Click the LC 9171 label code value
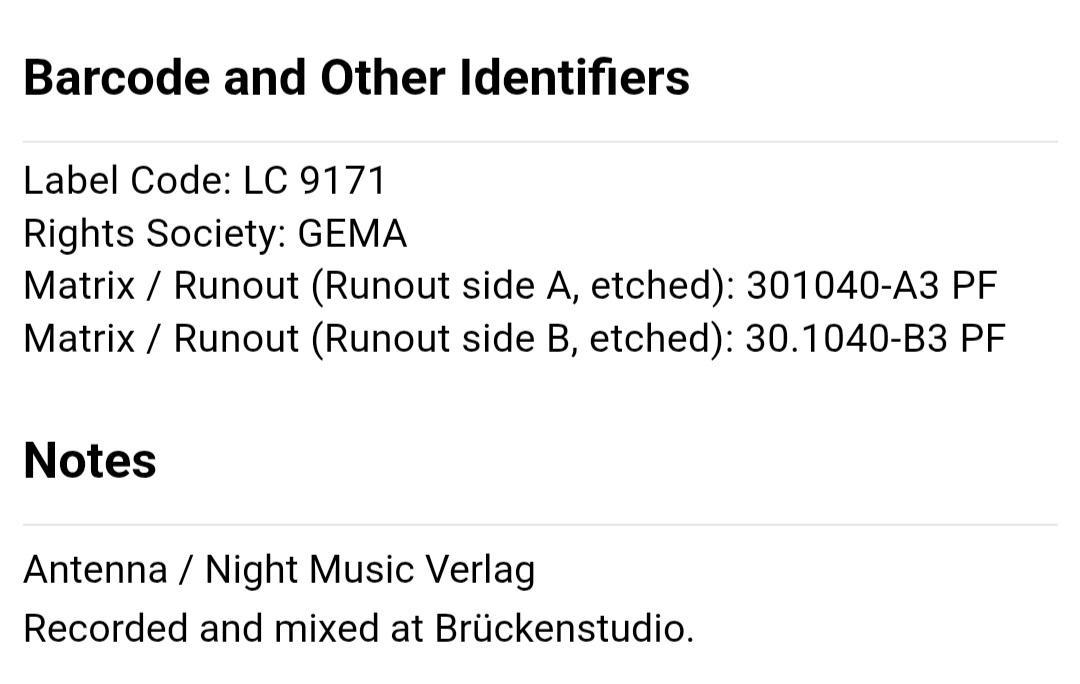 [x=314, y=181]
